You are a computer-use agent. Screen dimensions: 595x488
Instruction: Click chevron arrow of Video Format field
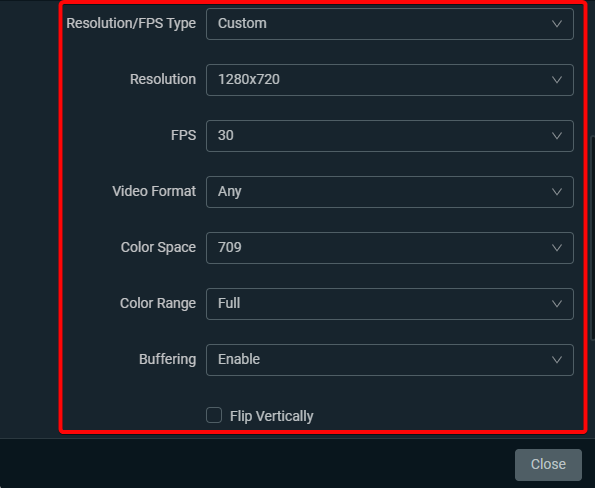coord(557,192)
